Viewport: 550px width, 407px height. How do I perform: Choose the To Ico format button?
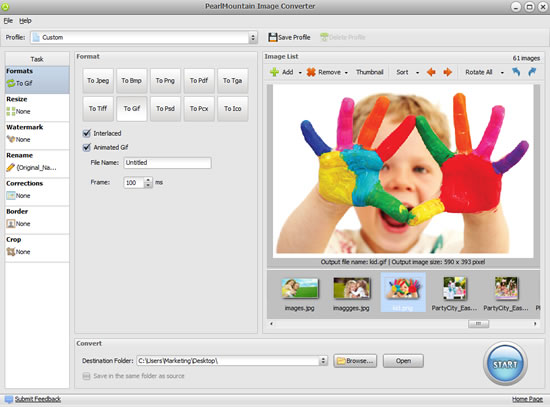tap(233, 109)
